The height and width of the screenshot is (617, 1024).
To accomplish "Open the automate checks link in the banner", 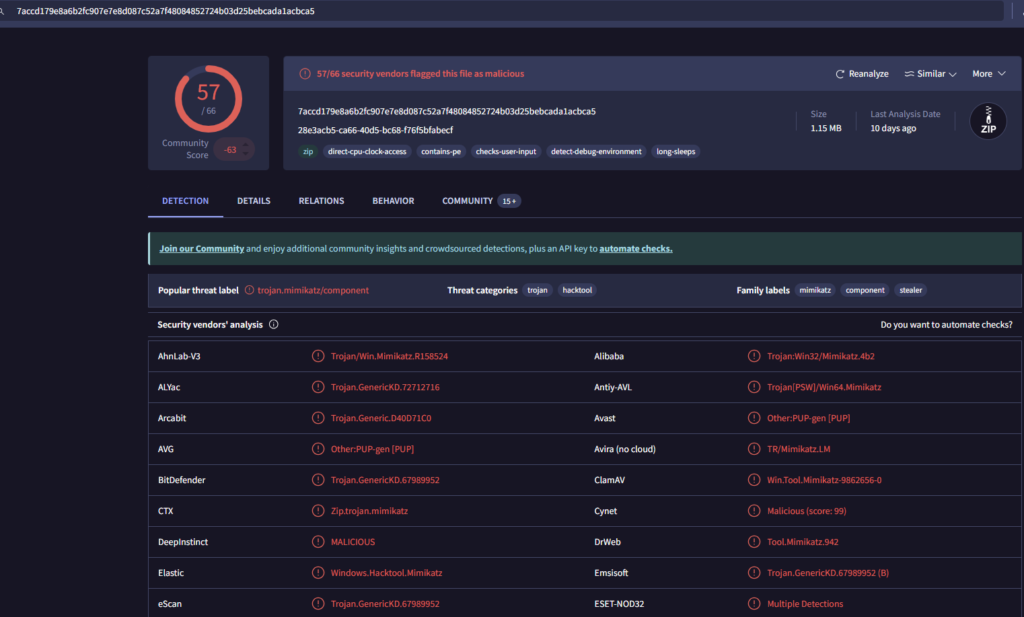I will point(636,249).
